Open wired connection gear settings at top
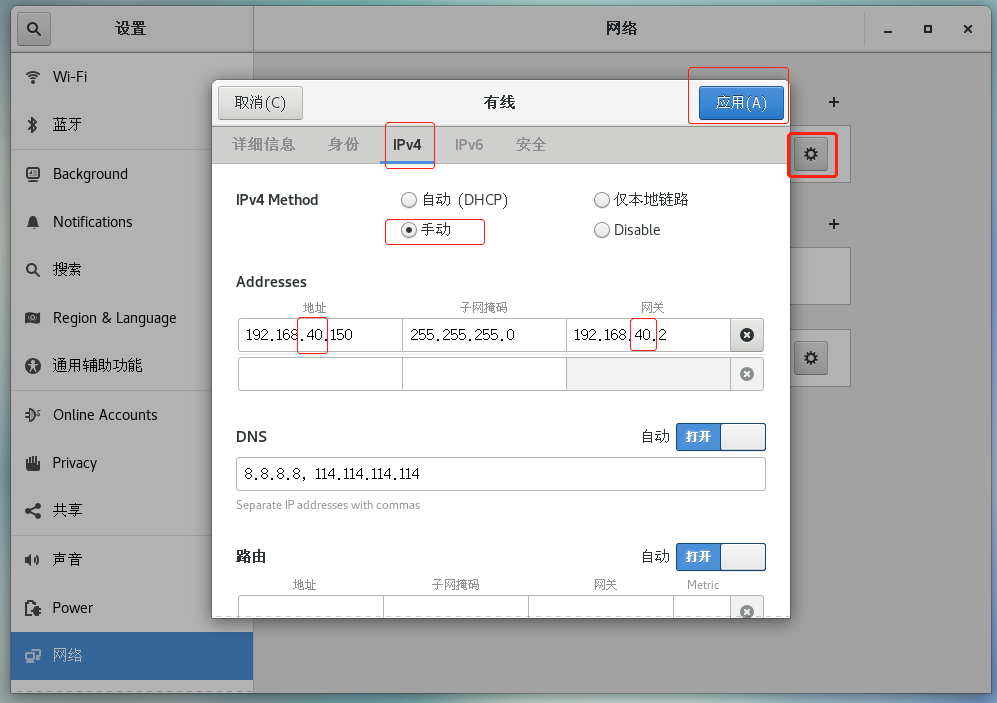This screenshot has height=703, width=997. (811, 154)
